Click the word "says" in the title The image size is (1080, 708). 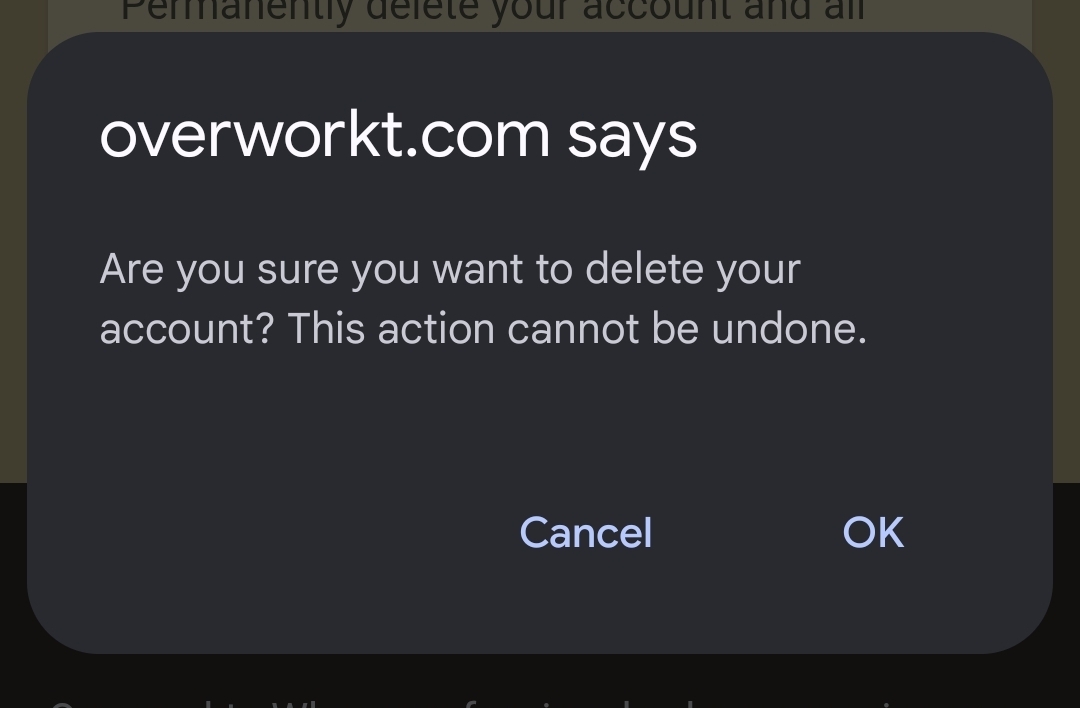(632, 137)
